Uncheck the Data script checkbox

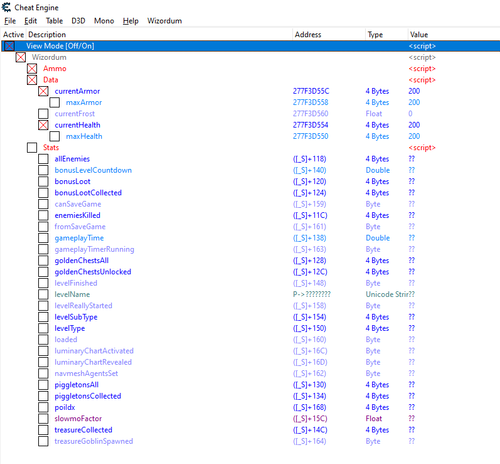click(x=32, y=80)
